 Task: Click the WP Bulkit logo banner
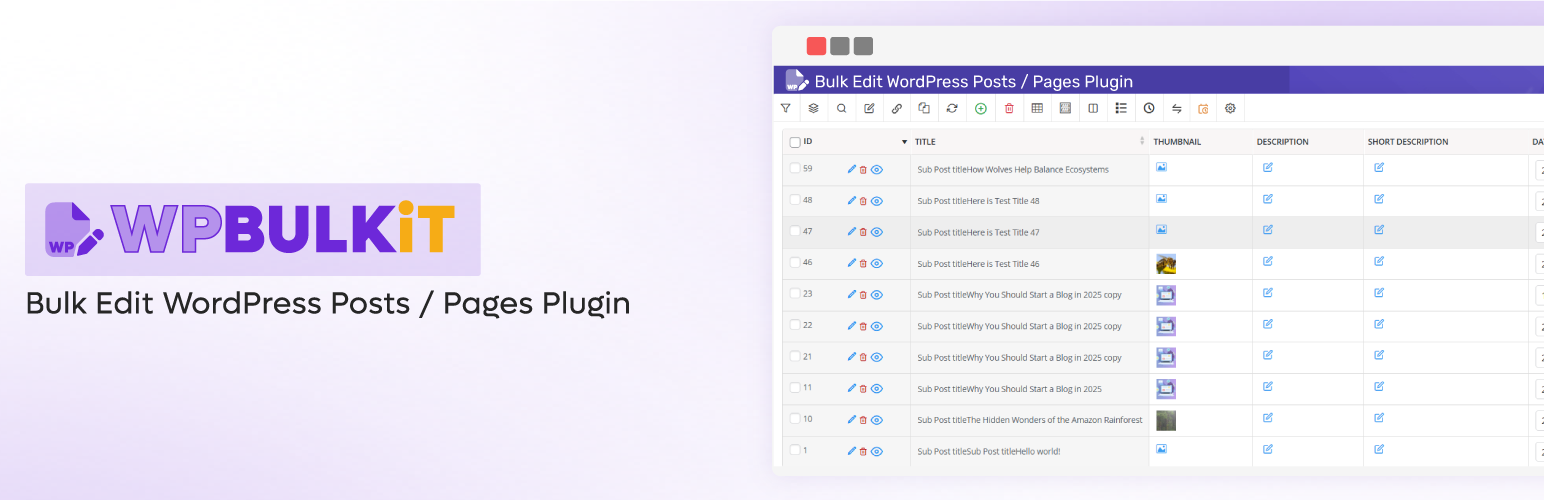click(252, 229)
